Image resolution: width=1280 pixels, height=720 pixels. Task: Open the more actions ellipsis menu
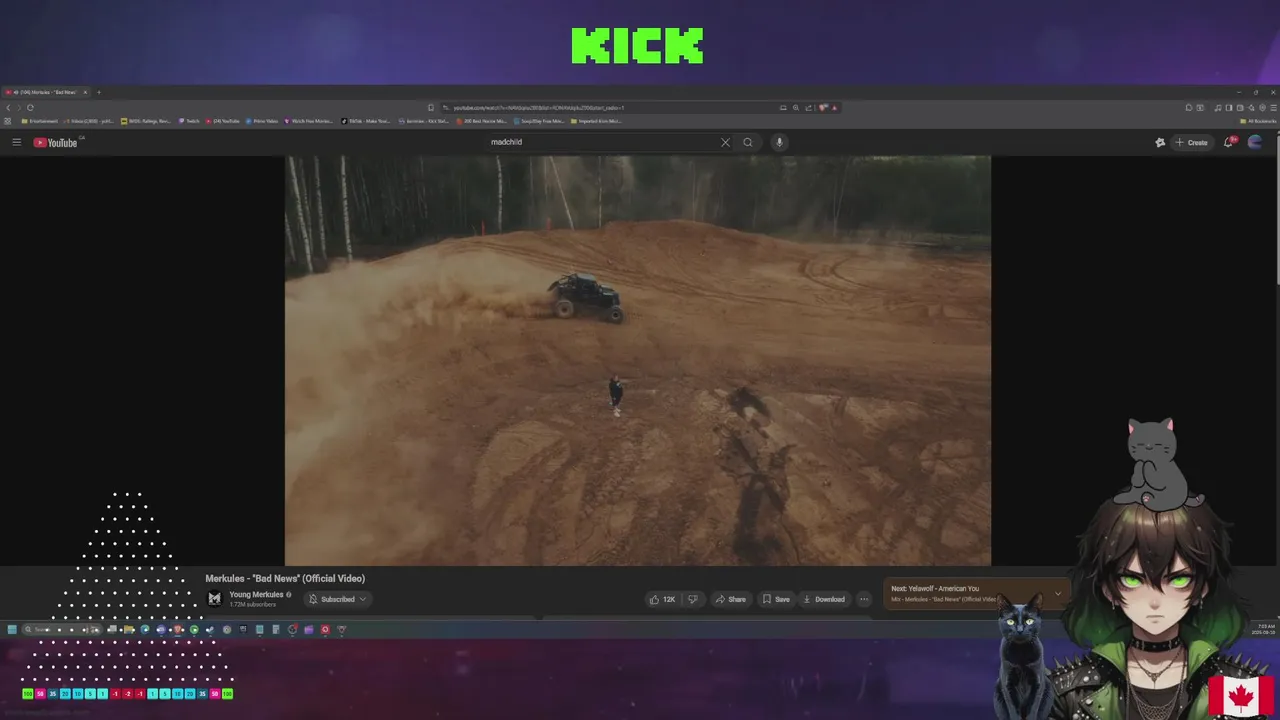pyautogui.click(x=864, y=599)
